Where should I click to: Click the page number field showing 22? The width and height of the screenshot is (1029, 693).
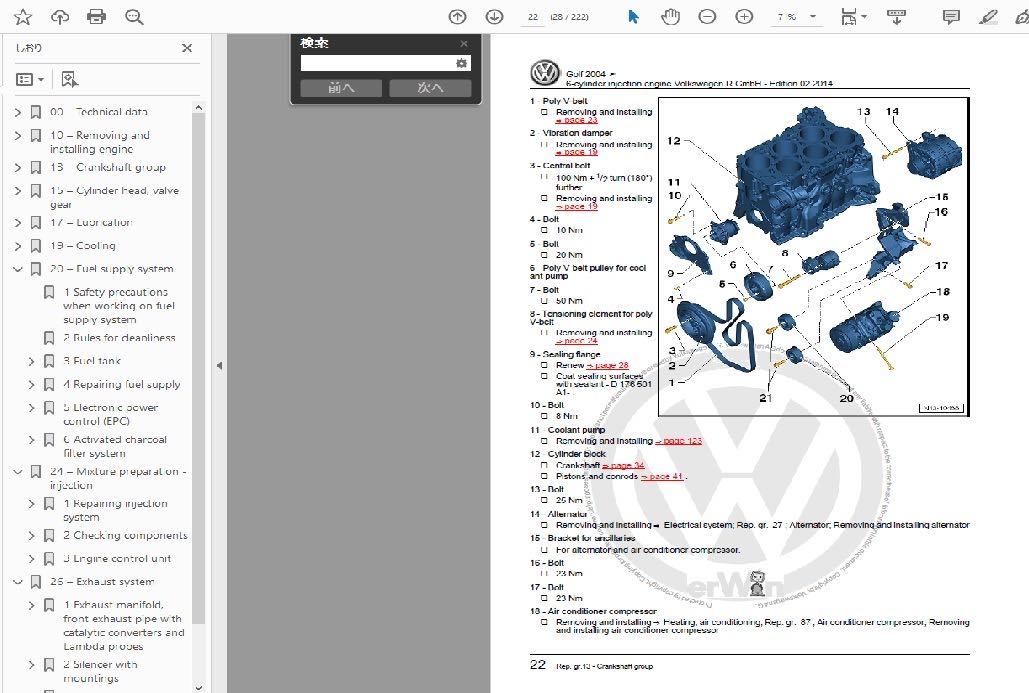tap(533, 17)
